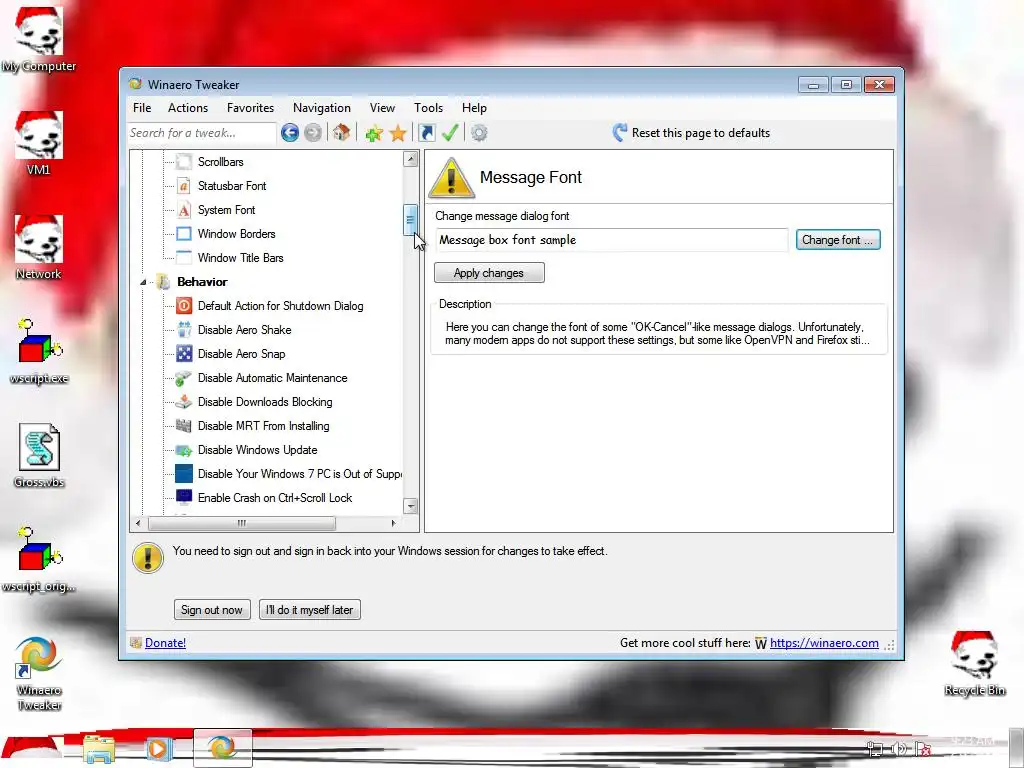Select the Scrollbars tree item text
Image resolution: width=1024 pixels, height=768 pixels.
(221, 162)
